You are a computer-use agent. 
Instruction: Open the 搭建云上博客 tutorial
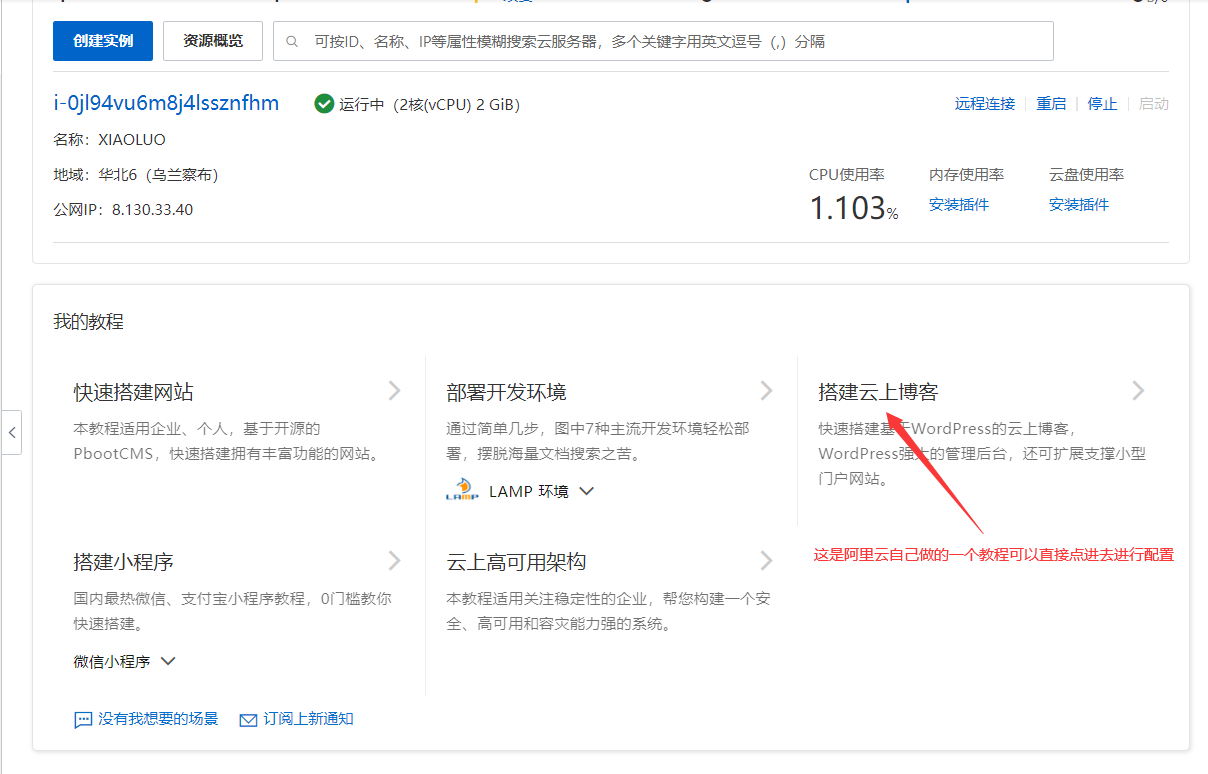[878, 392]
